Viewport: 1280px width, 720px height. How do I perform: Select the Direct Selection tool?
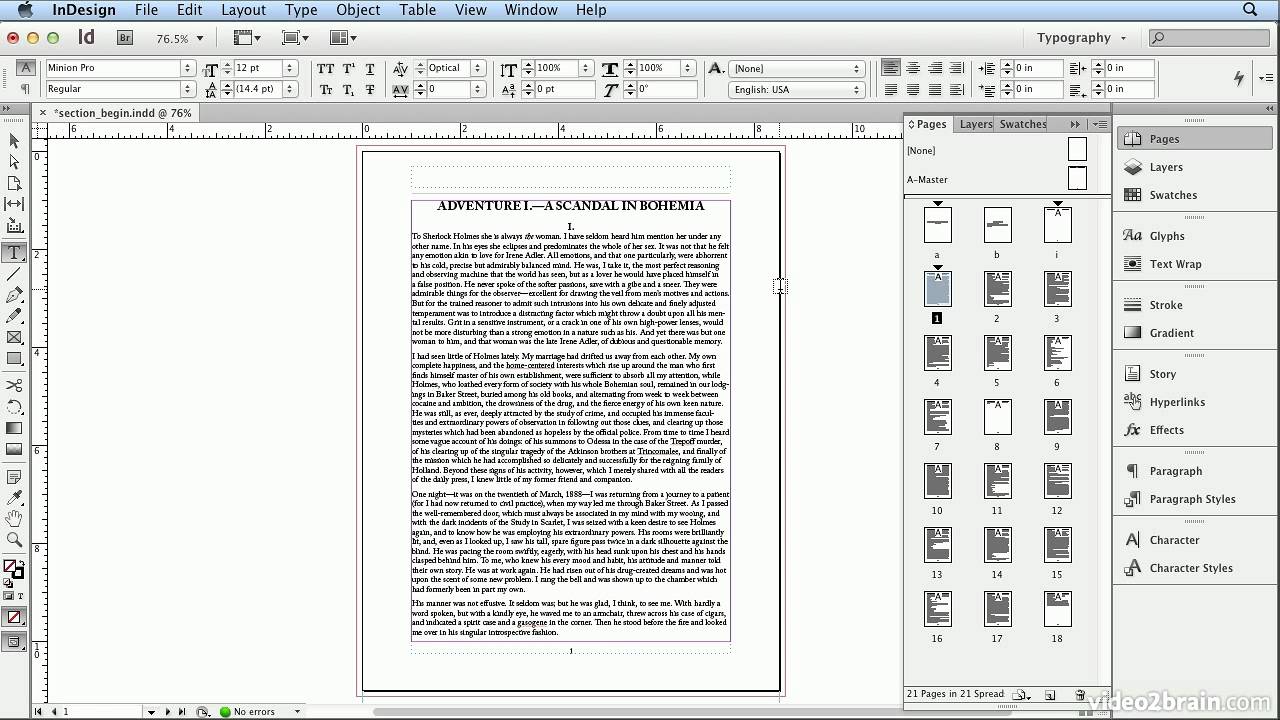tap(14, 162)
